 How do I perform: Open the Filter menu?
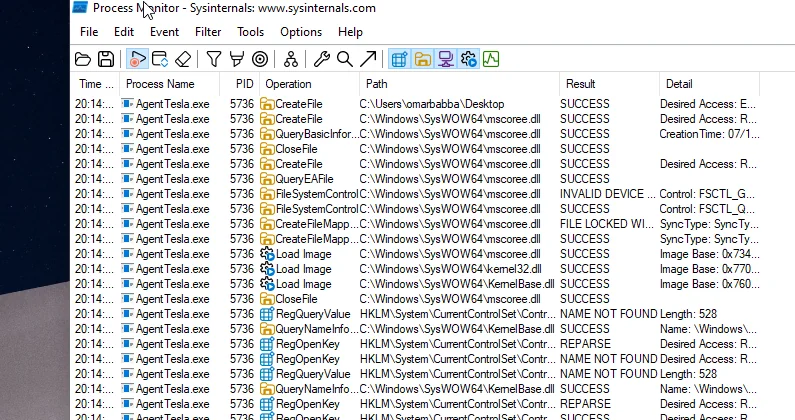tap(208, 32)
